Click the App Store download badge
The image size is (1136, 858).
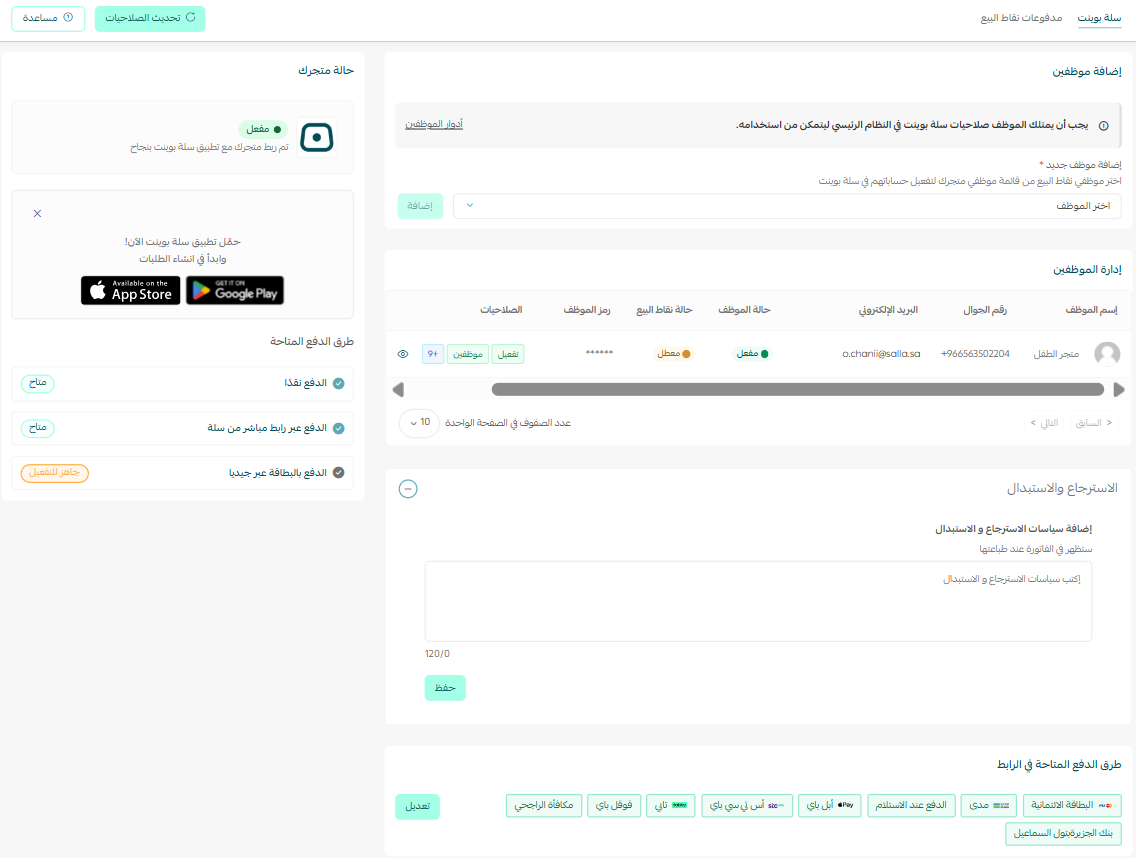click(x=130, y=291)
